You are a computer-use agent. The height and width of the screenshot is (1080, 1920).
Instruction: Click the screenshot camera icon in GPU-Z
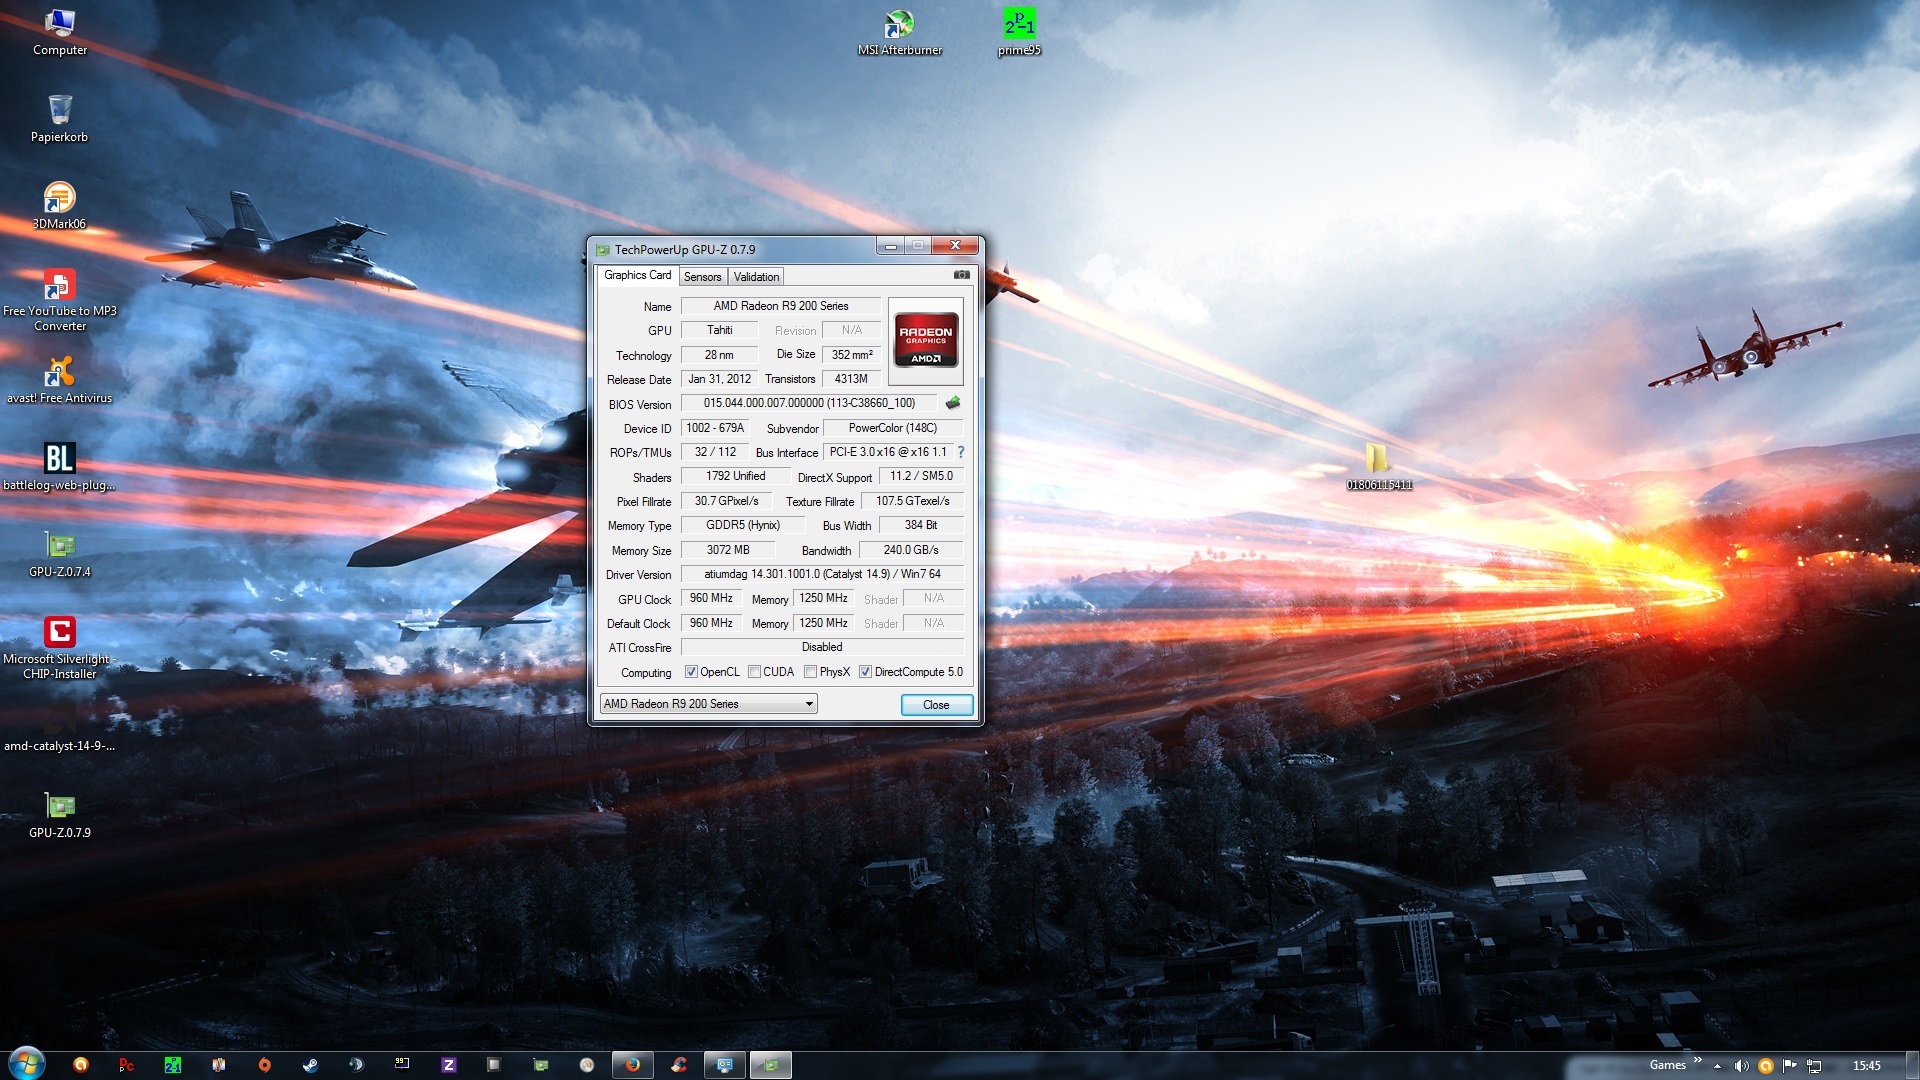pos(961,275)
